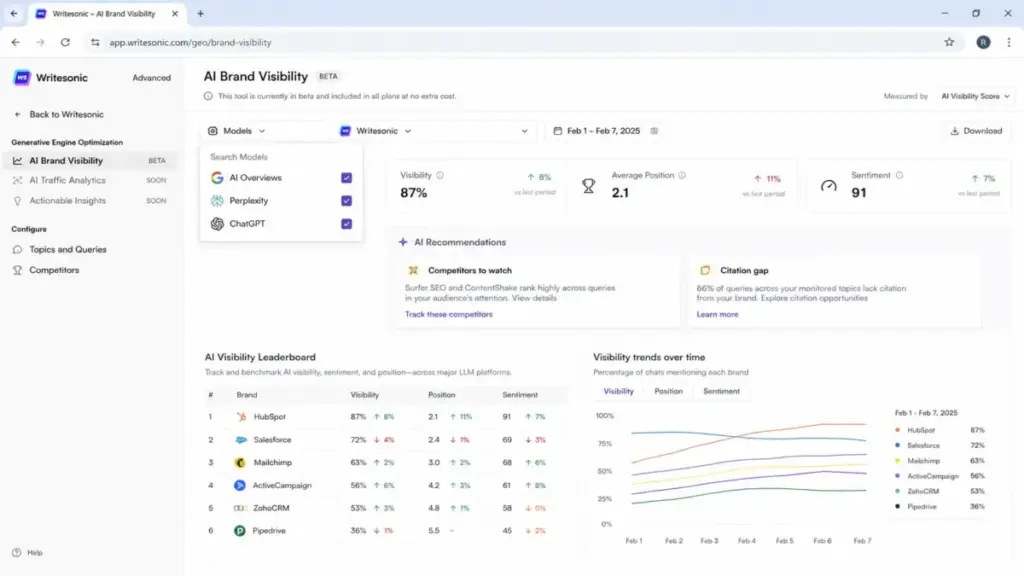Image resolution: width=1024 pixels, height=576 pixels.
Task: Click the info icon next to Visibility
Action: click(440, 175)
